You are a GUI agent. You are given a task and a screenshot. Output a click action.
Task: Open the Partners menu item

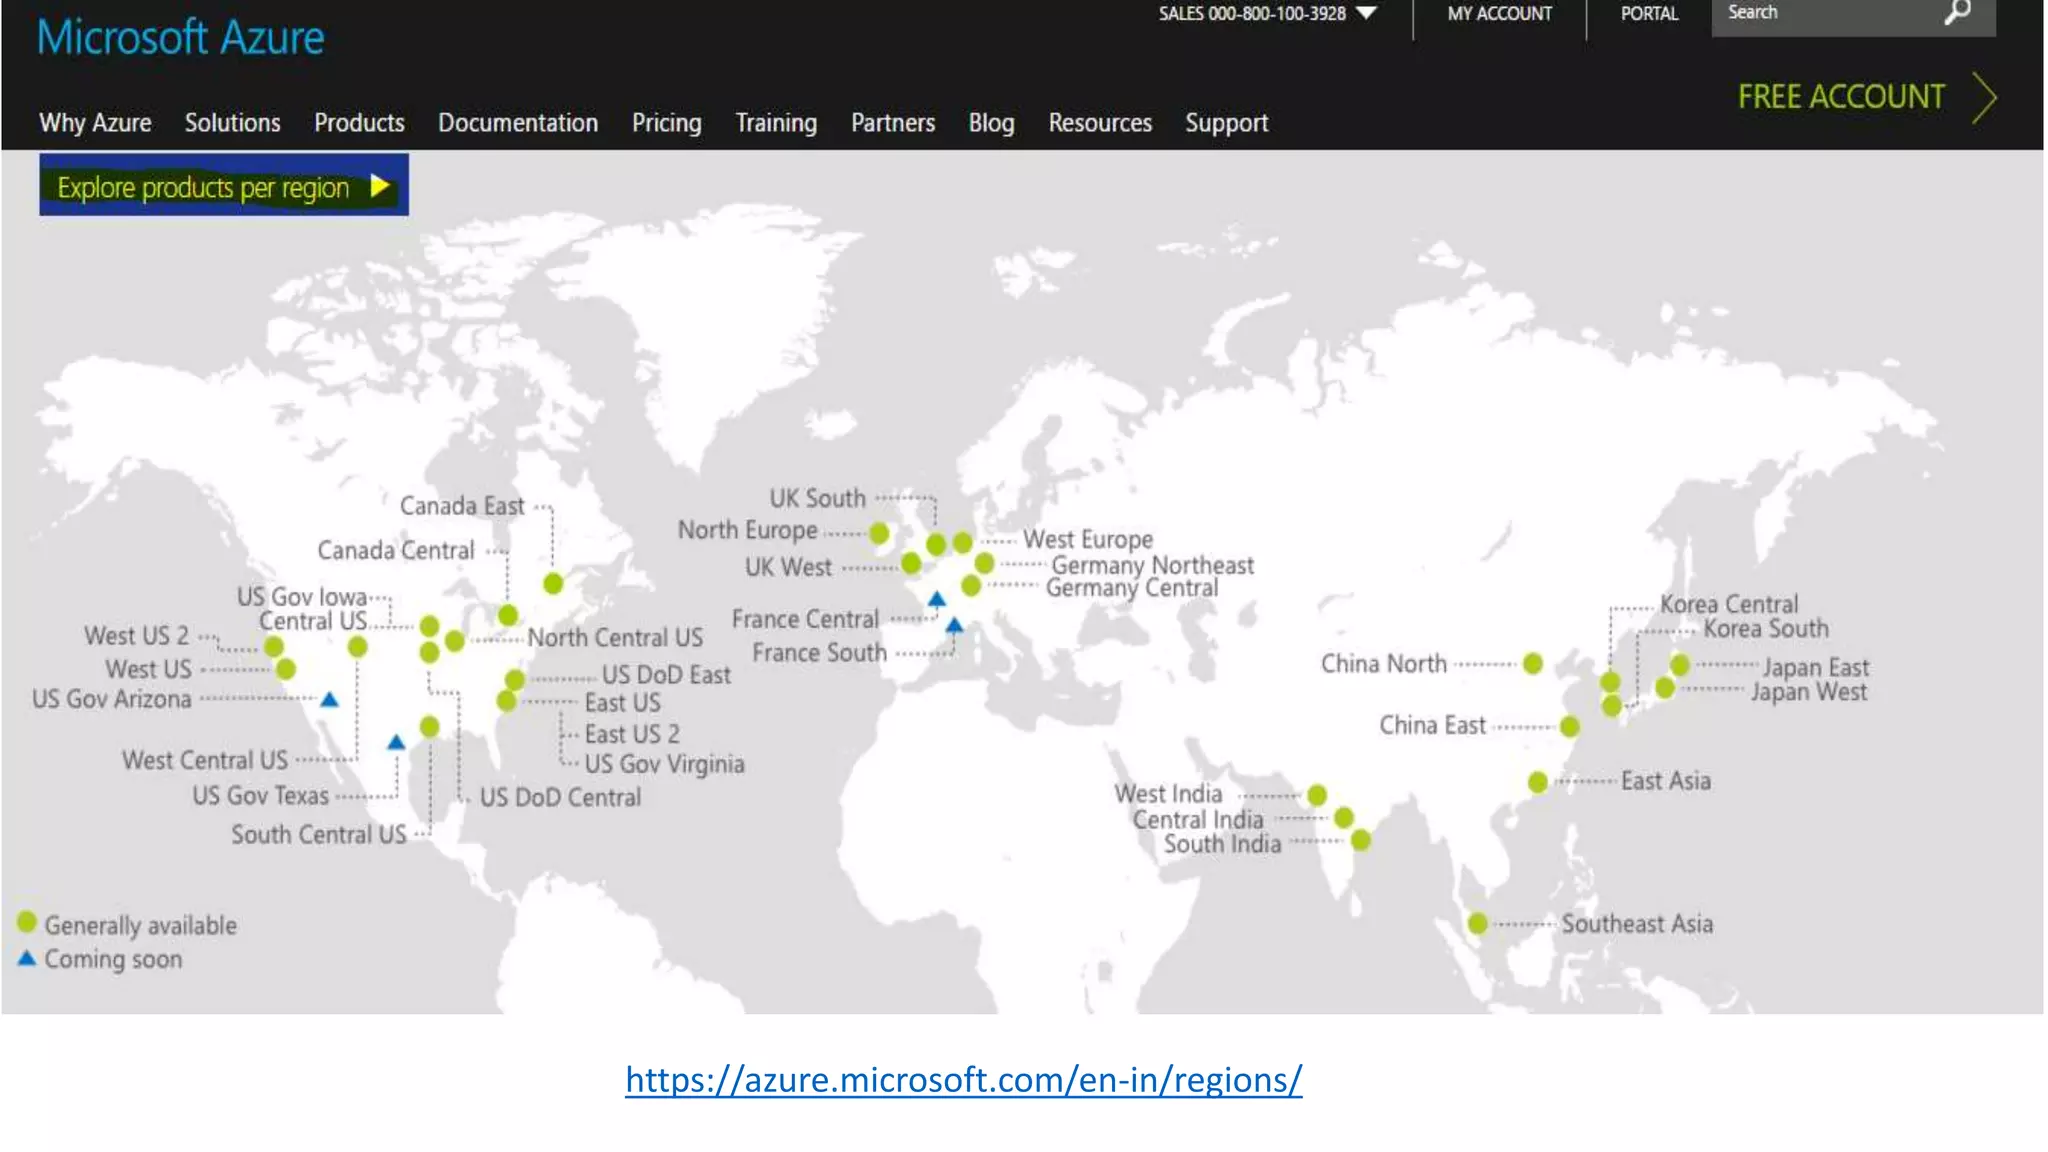pyautogui.click(x=893, y=123)
